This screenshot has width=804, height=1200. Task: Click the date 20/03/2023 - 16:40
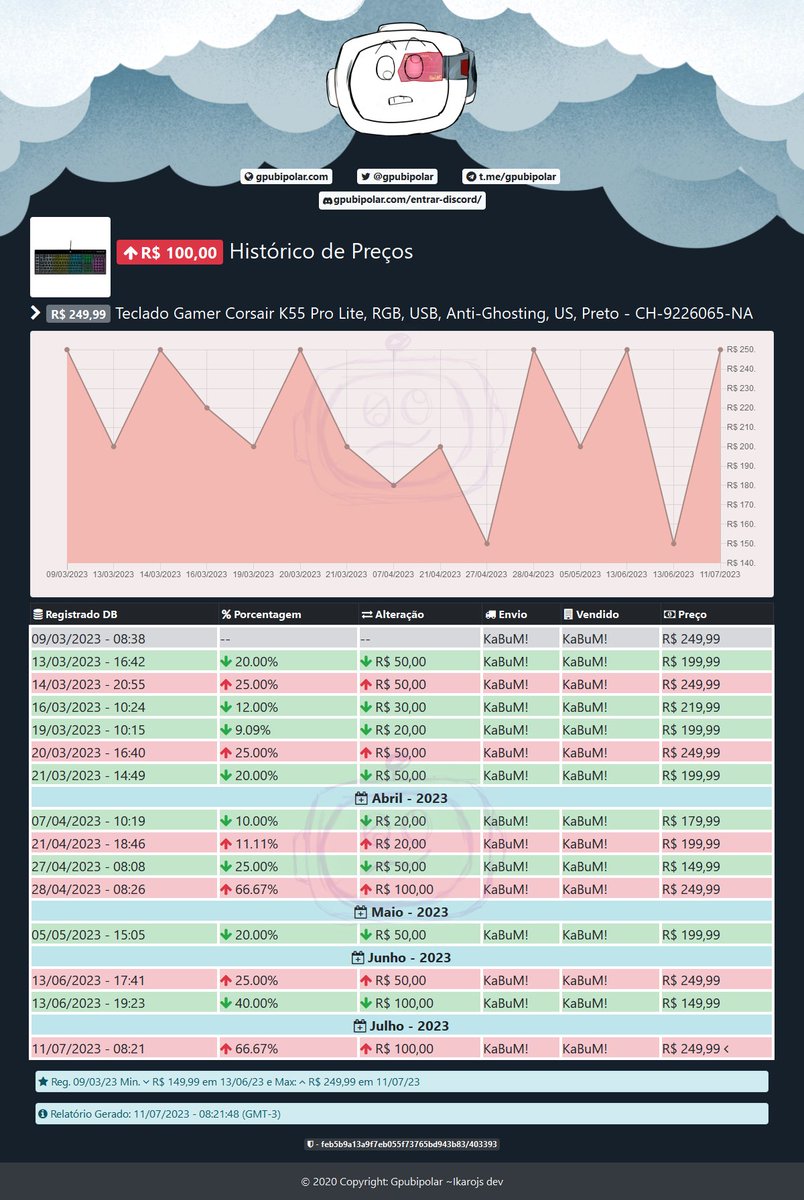(x=89, y=753)
